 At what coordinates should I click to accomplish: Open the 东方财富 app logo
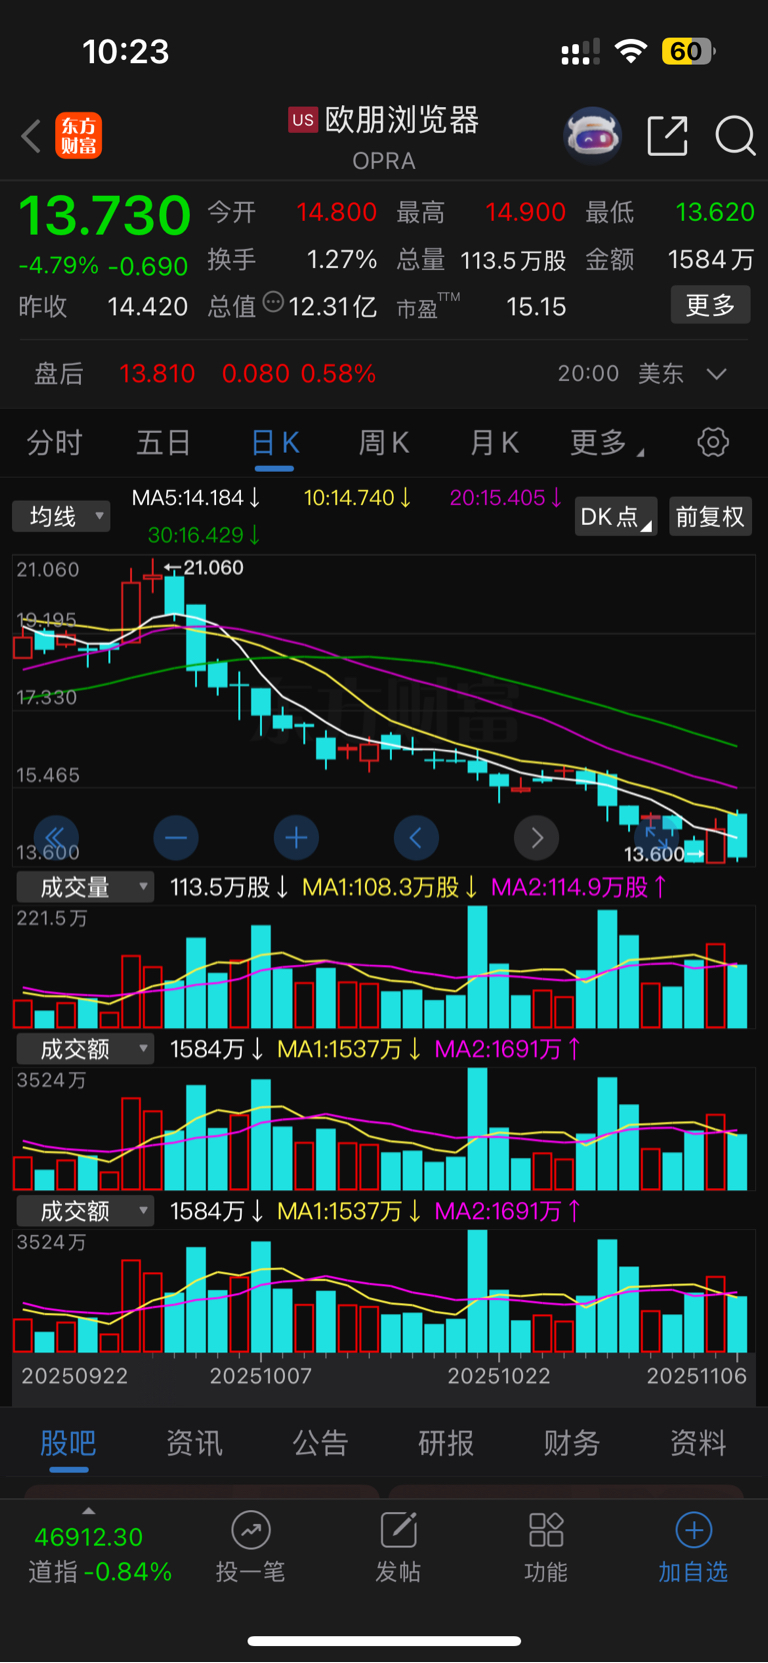(x=78, y=136)
